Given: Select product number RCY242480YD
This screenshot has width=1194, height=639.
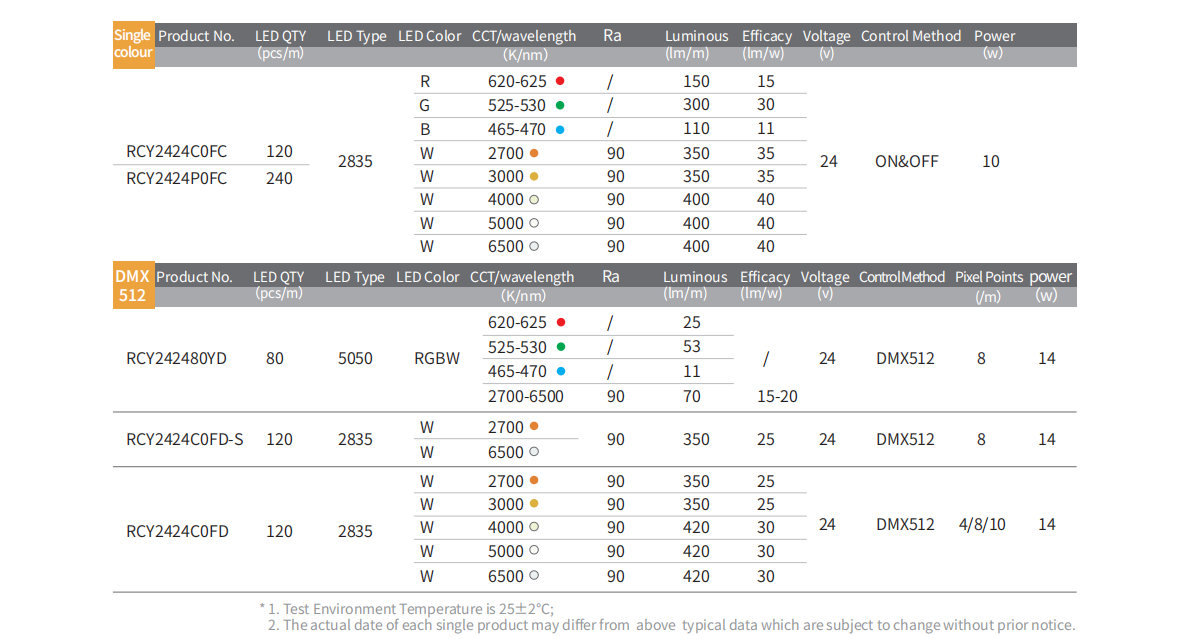Looking at the screenshot, I should pos(176,359).
